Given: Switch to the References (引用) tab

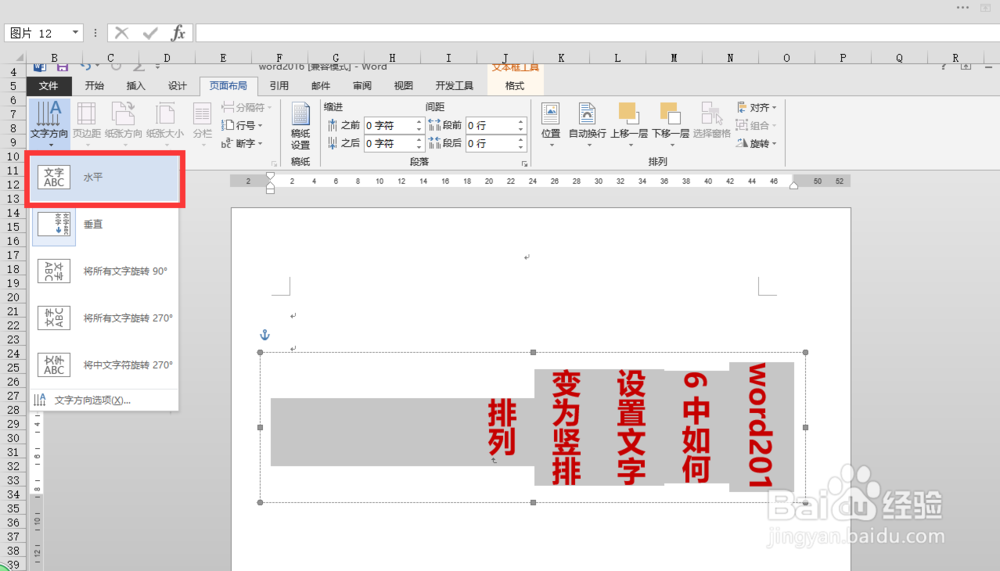Looking at the screenshot, I should tap(279, 85).
